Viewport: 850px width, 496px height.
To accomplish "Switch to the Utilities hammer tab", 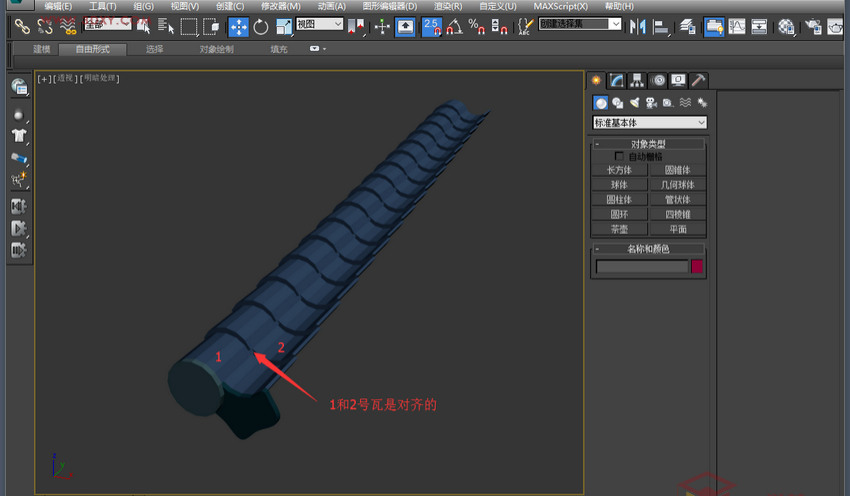I will click(698, 81).
